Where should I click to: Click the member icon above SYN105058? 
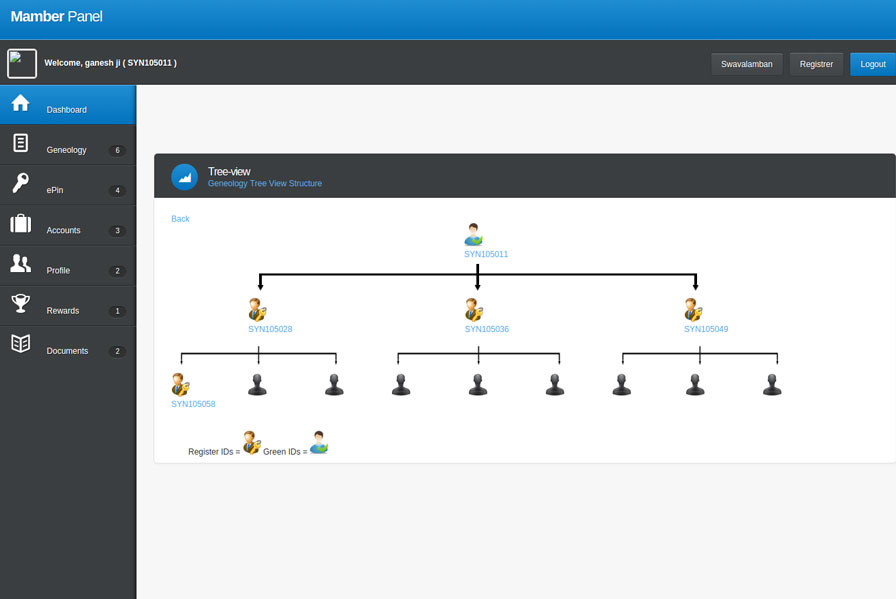coord(181,385)
